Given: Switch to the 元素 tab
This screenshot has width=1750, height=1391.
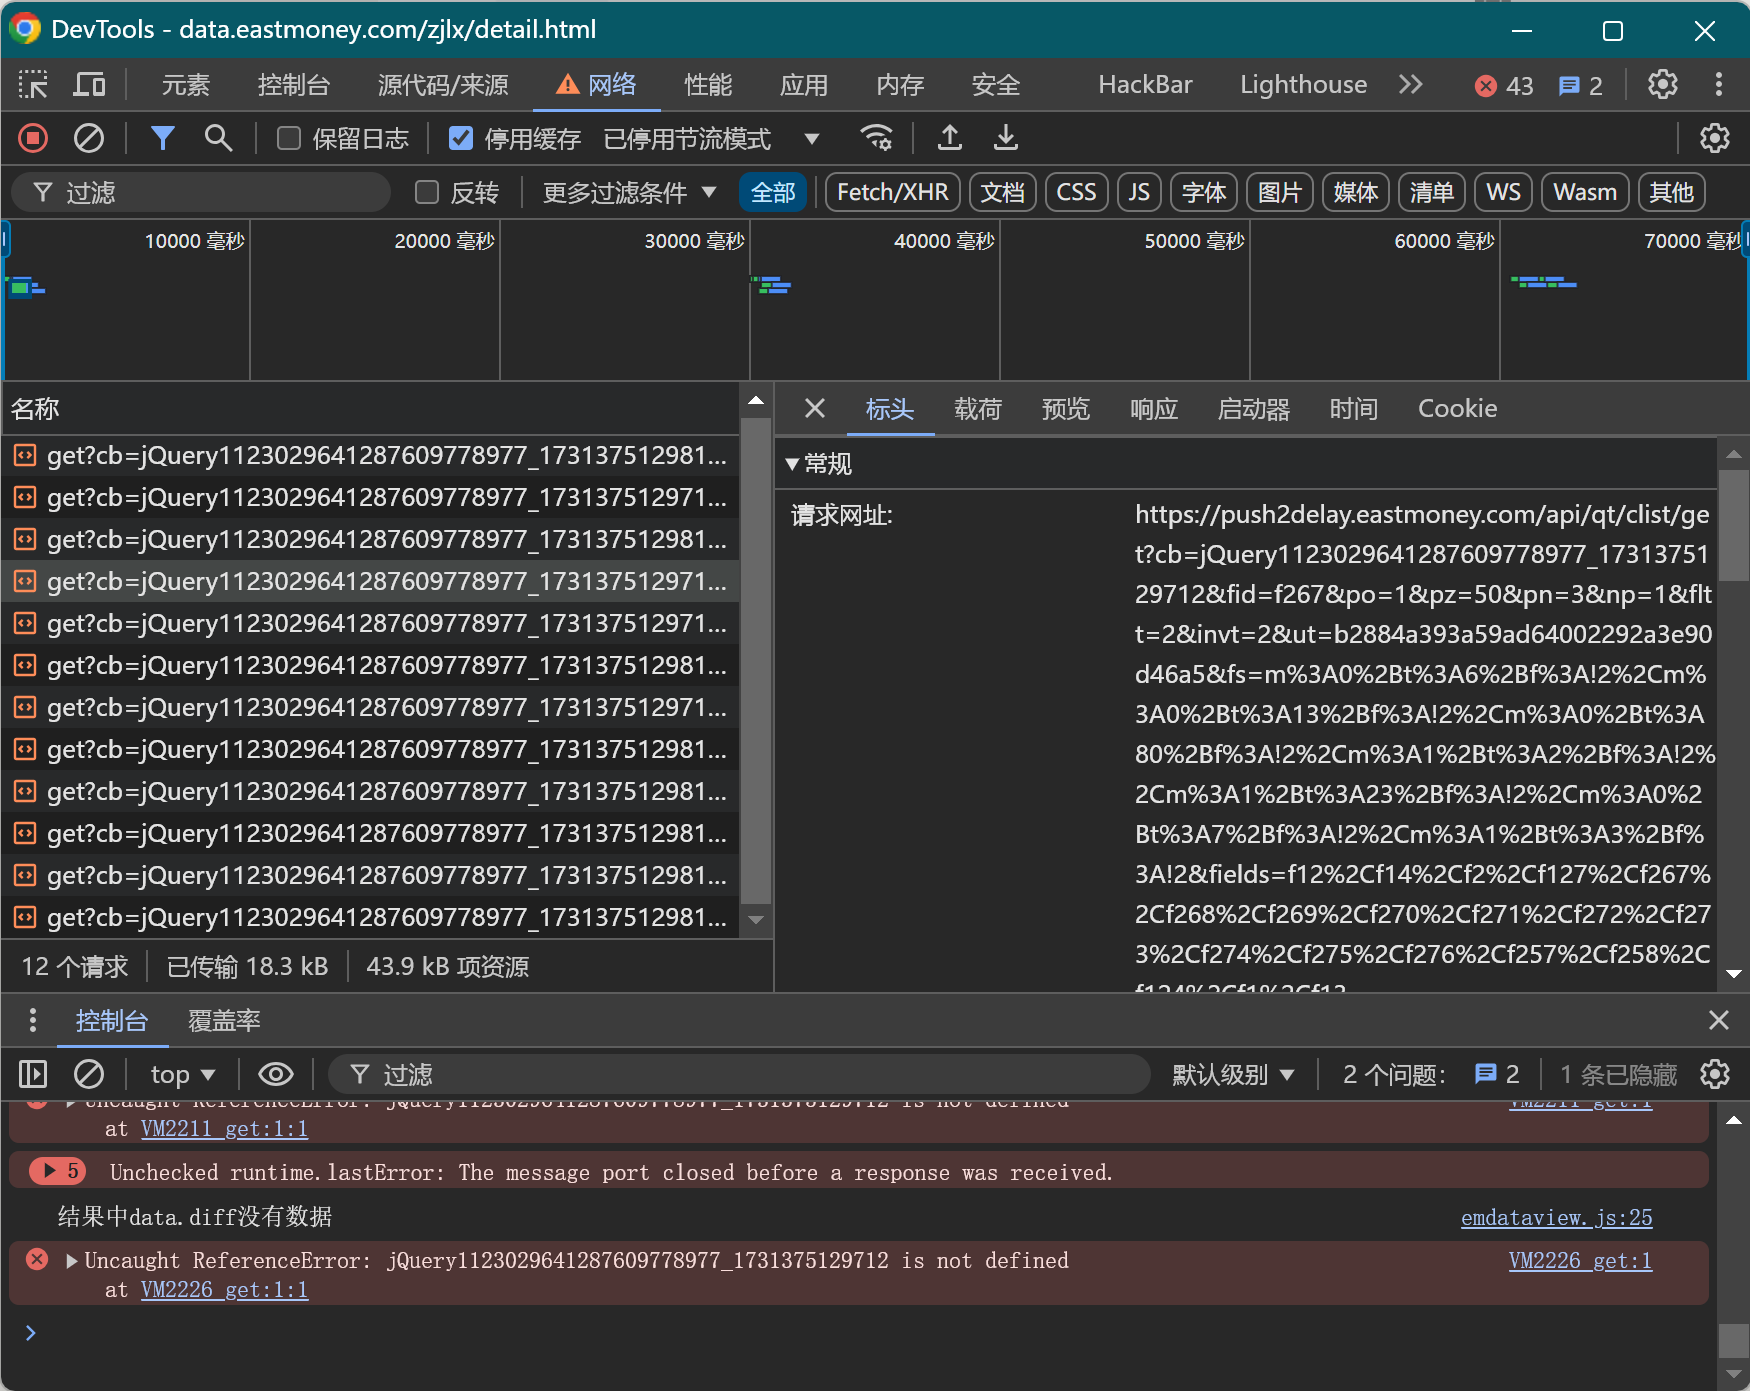Looking at the screenshot, I should tap(186, 85).
